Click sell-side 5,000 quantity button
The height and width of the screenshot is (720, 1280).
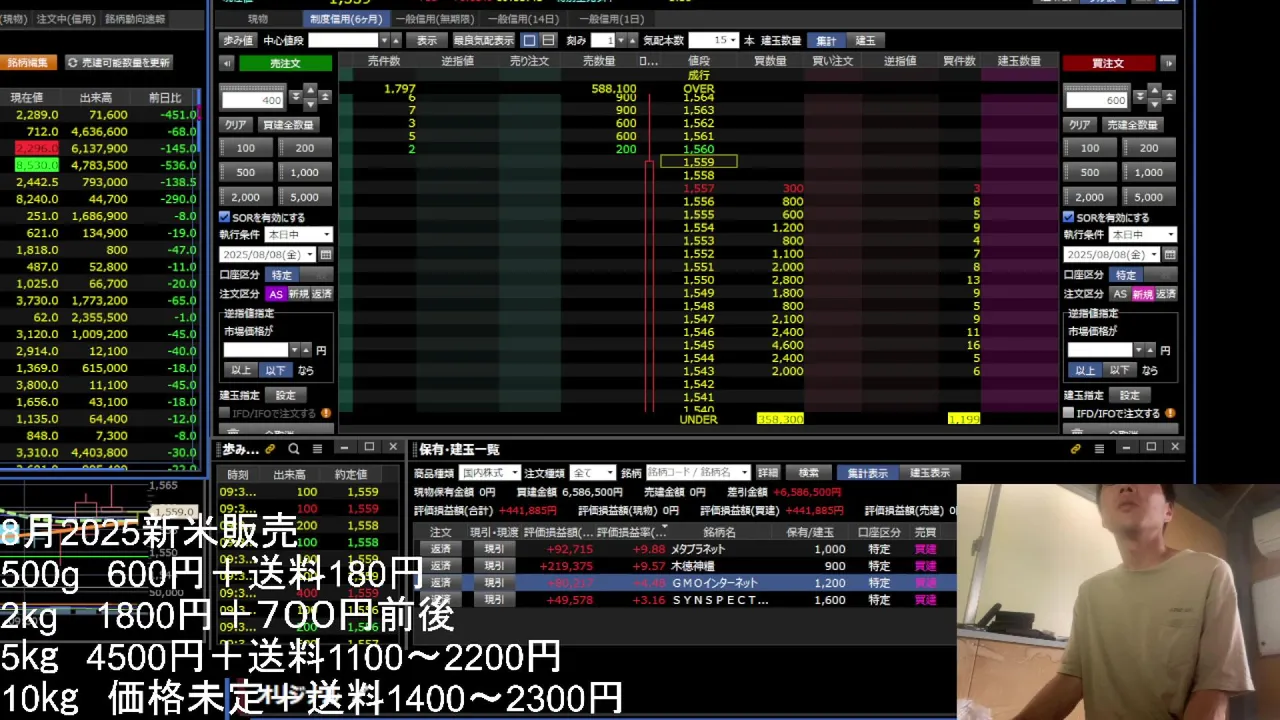(x=305, y=197)
